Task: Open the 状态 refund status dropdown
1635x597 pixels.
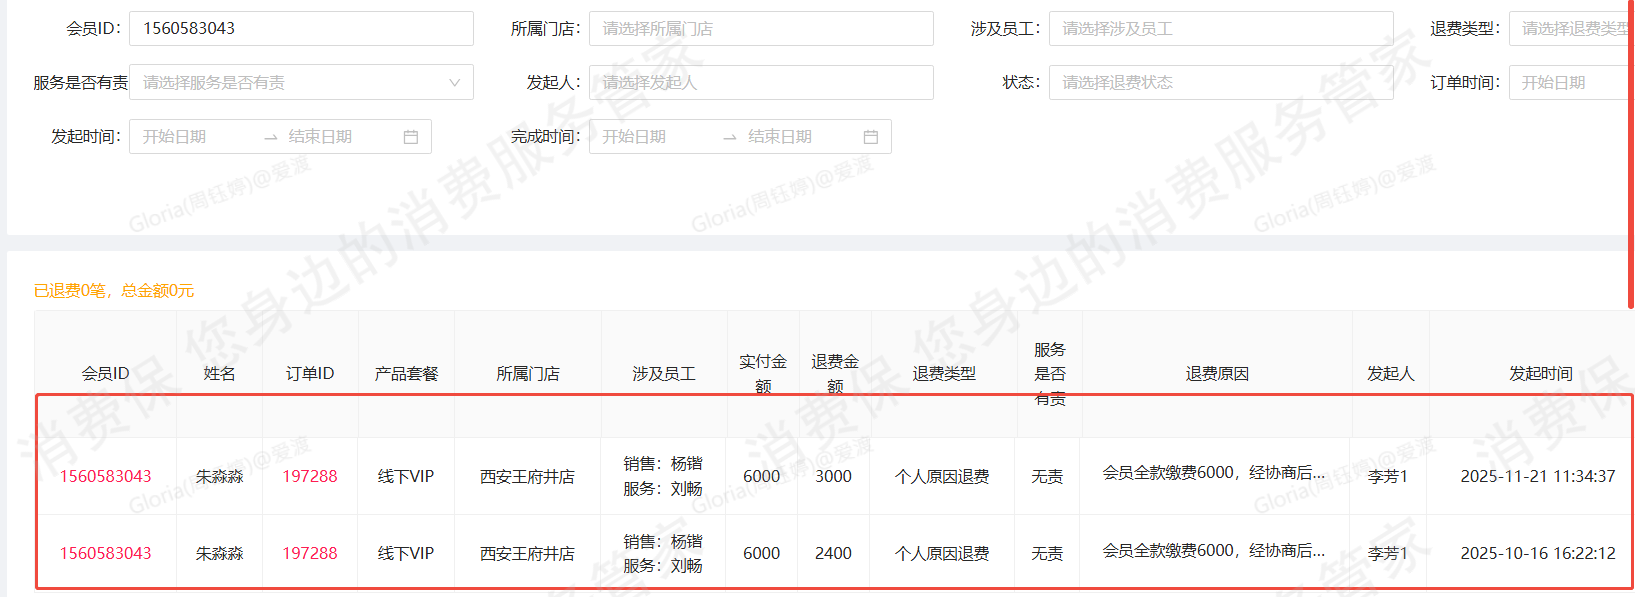Action: [1220, 83]
